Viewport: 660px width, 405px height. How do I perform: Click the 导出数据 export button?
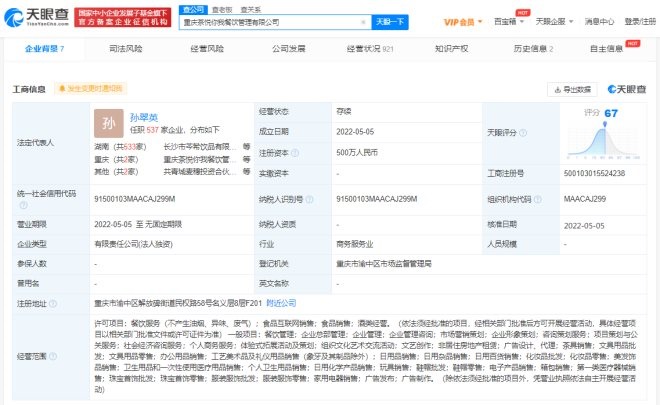(571, 89)
